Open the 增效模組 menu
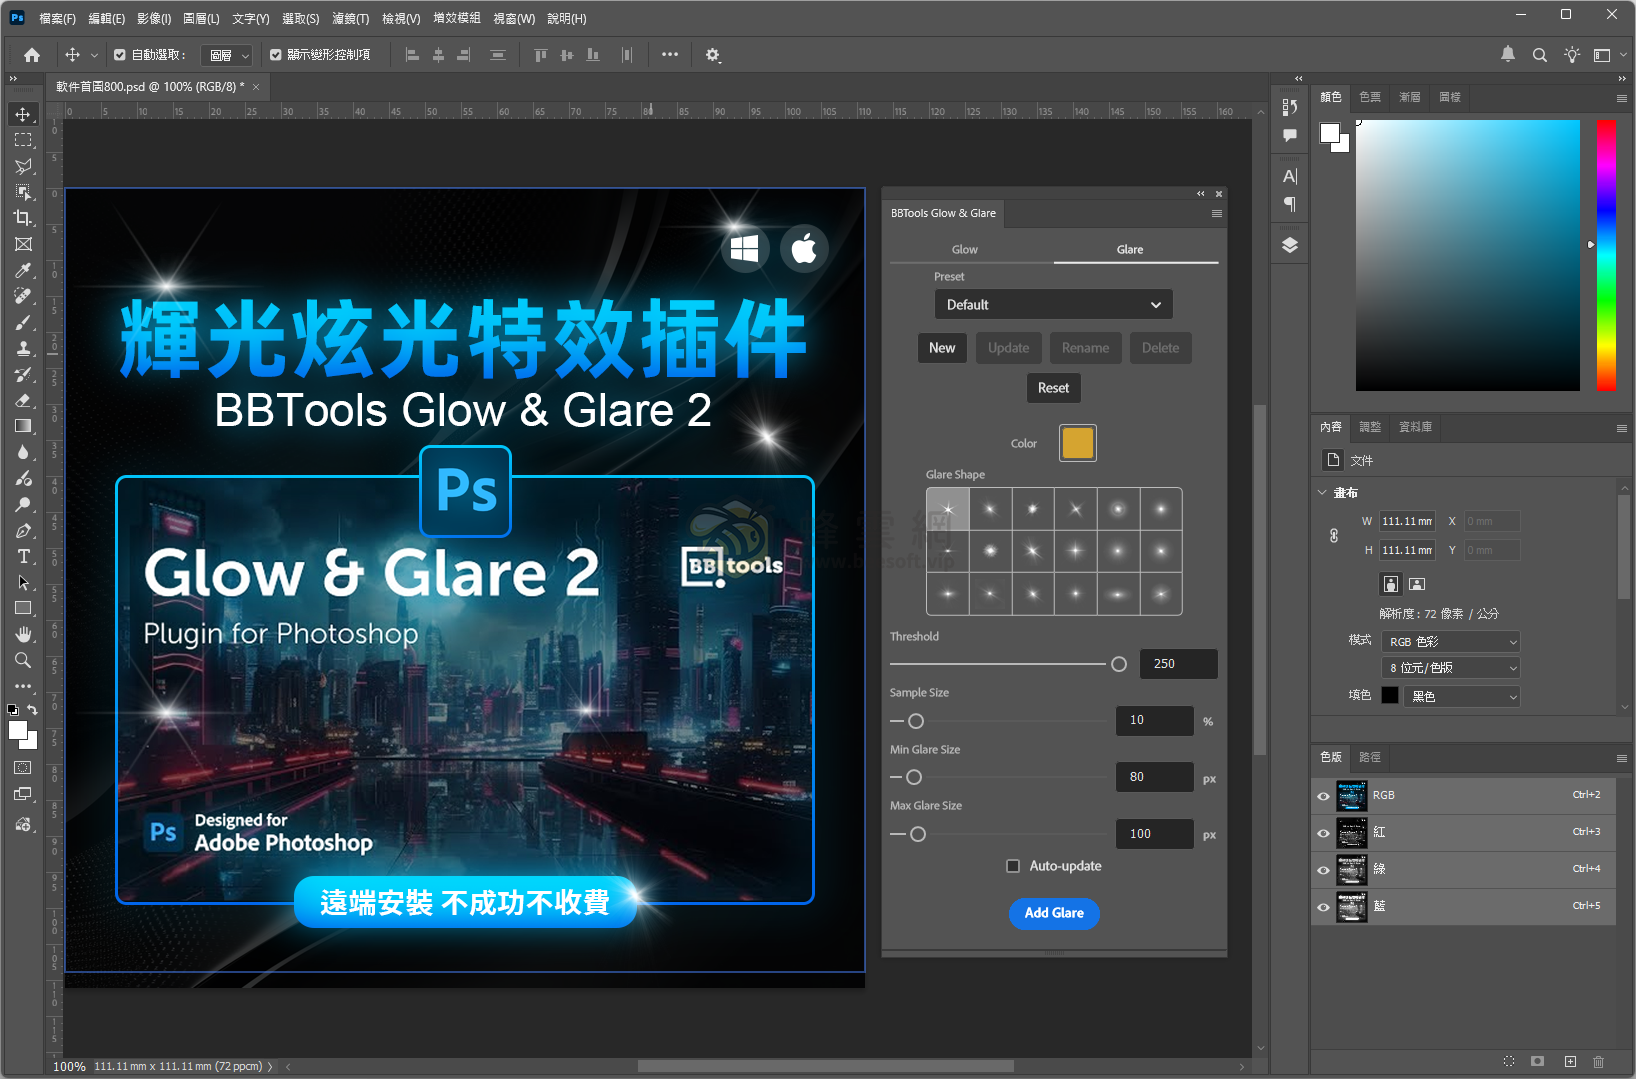 [457, 18]
